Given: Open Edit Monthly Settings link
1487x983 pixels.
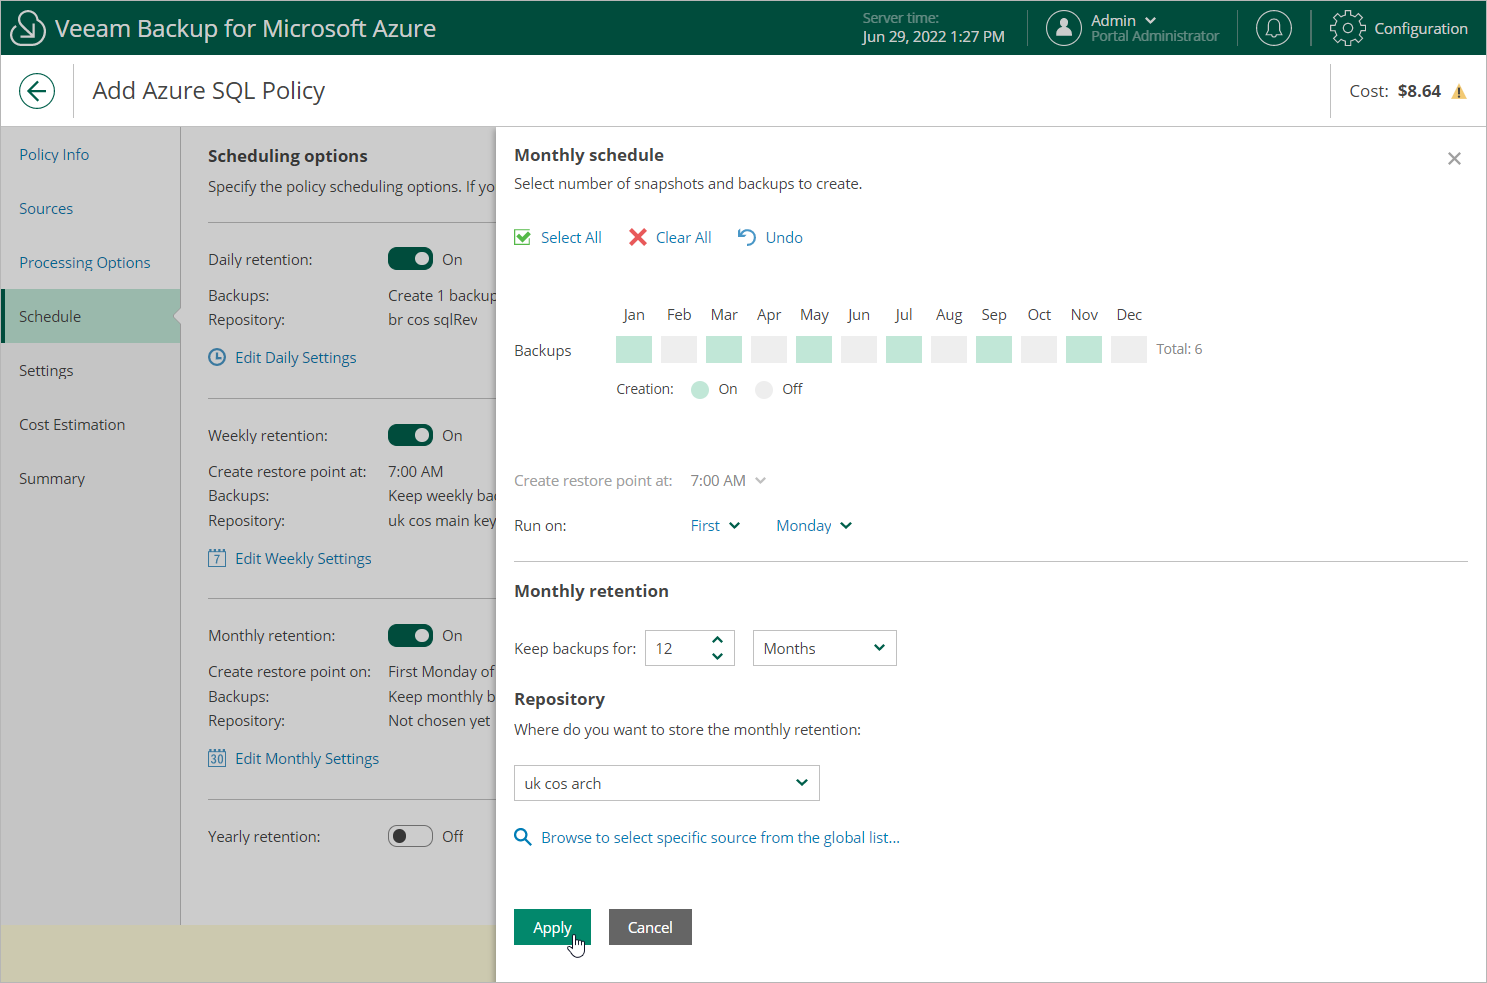Looking at the screenshot, I should click(307, 758).
